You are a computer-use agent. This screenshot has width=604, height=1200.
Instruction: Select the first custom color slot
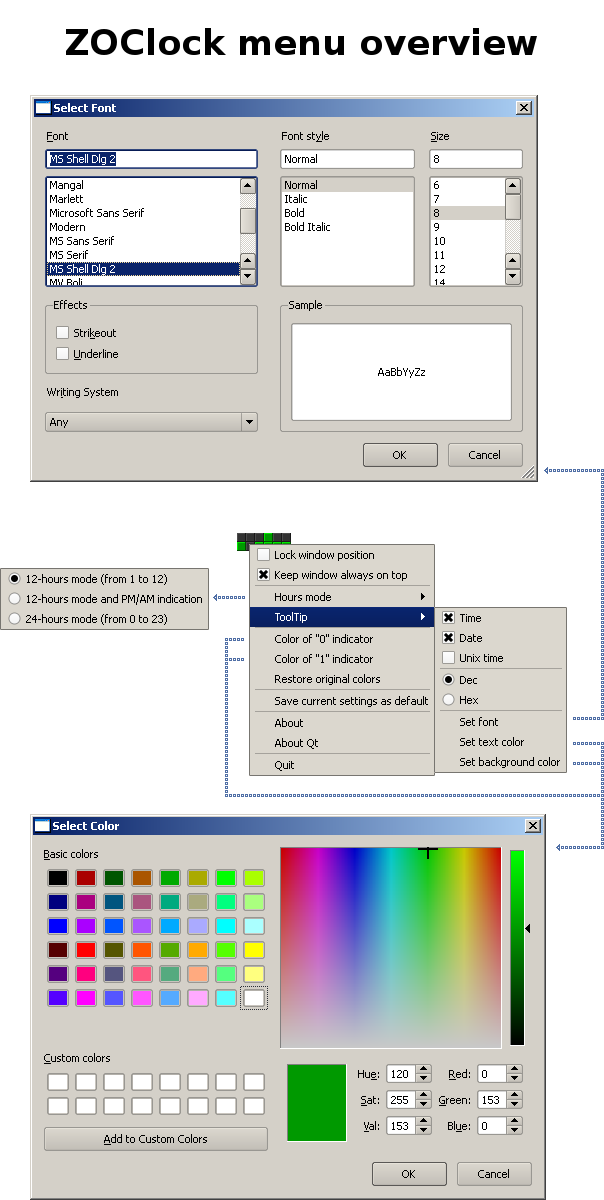coord(58,1082)
